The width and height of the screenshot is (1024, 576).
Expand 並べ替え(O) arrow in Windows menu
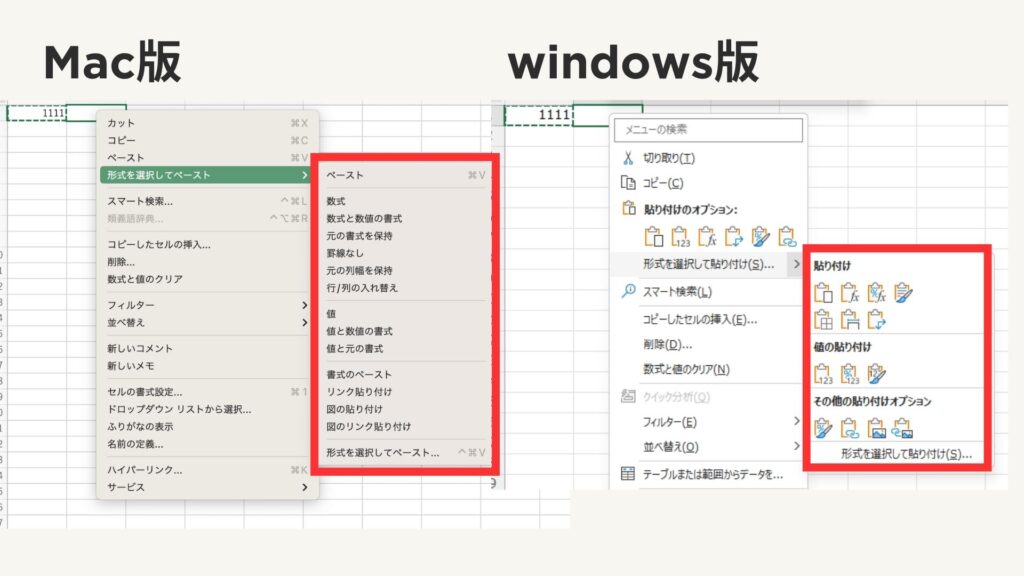(796, 446)
